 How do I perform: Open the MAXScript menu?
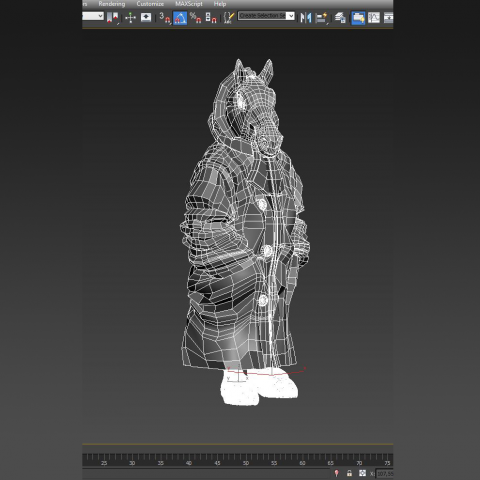coord(189,4)
